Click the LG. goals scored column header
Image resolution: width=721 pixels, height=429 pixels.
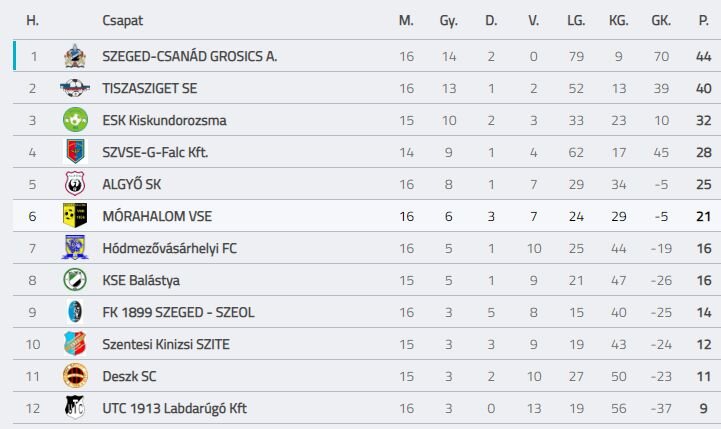[x=576, y=21]
